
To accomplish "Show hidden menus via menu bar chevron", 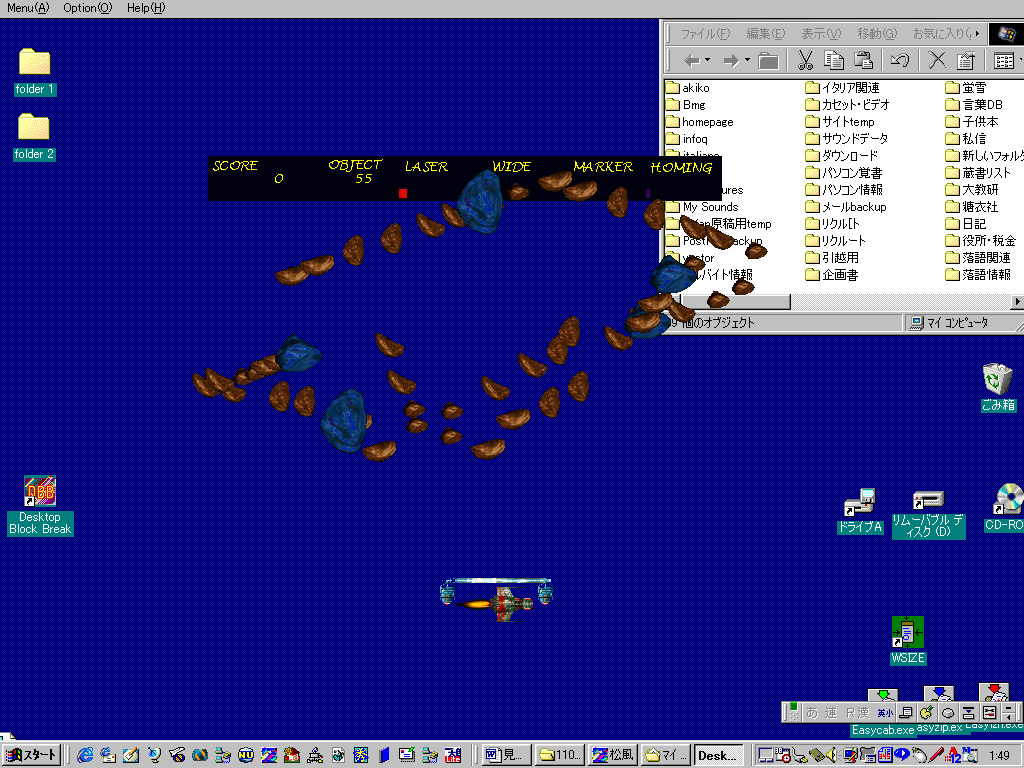I will pyautogui.click(x=977, y=34).
